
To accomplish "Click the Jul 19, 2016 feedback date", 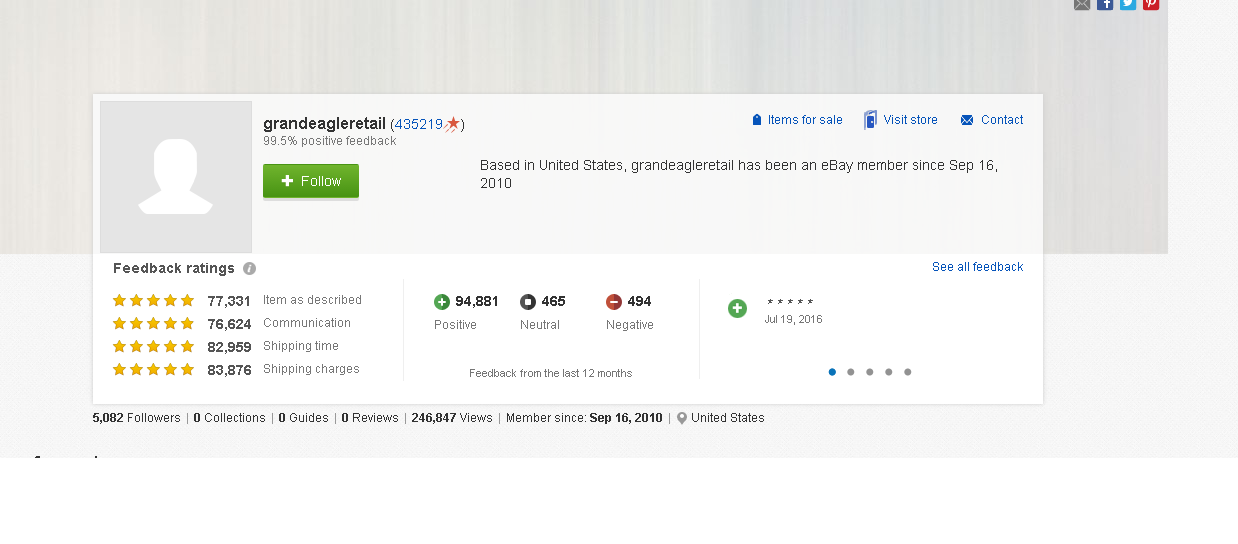I will click(794, 320).
